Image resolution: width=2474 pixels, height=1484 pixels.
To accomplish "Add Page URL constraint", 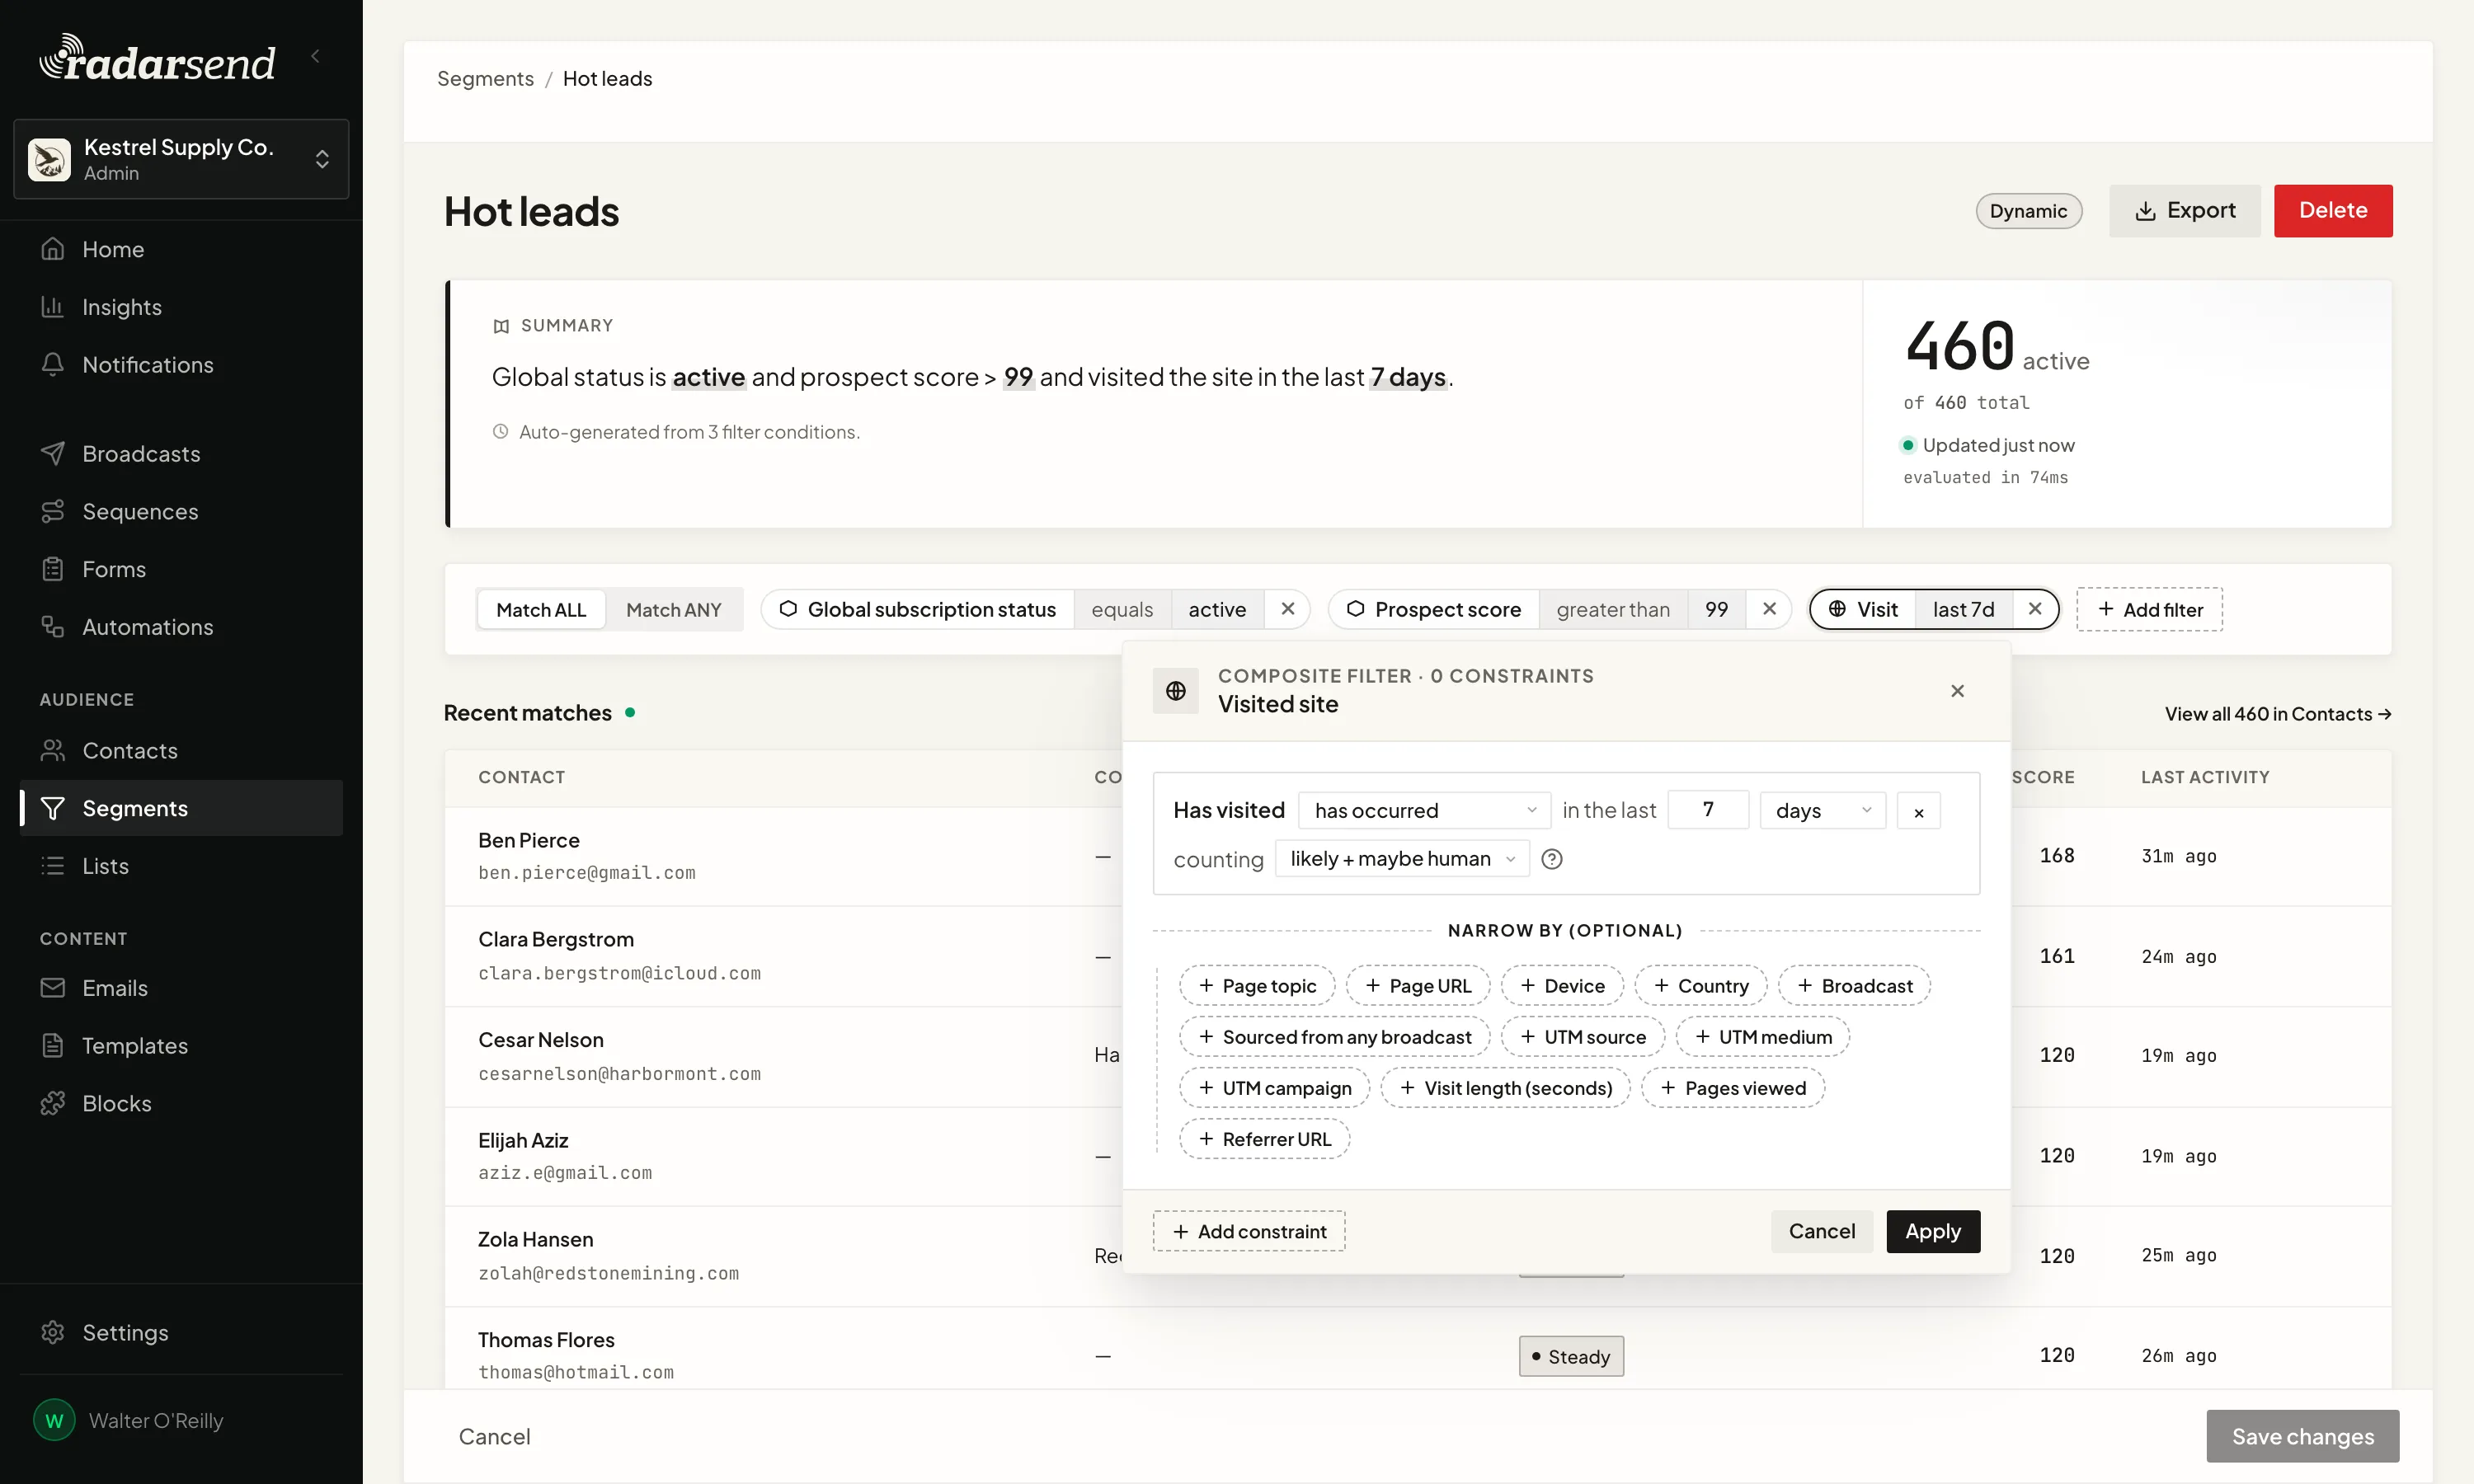I will 1417,985.
